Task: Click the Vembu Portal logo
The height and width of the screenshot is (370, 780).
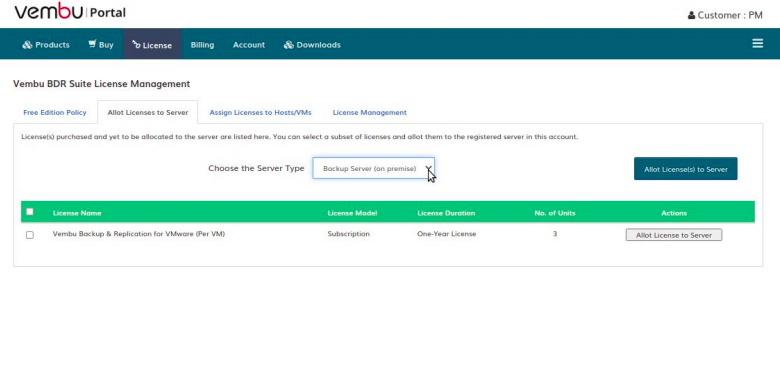Action: (x=70, y=11)
